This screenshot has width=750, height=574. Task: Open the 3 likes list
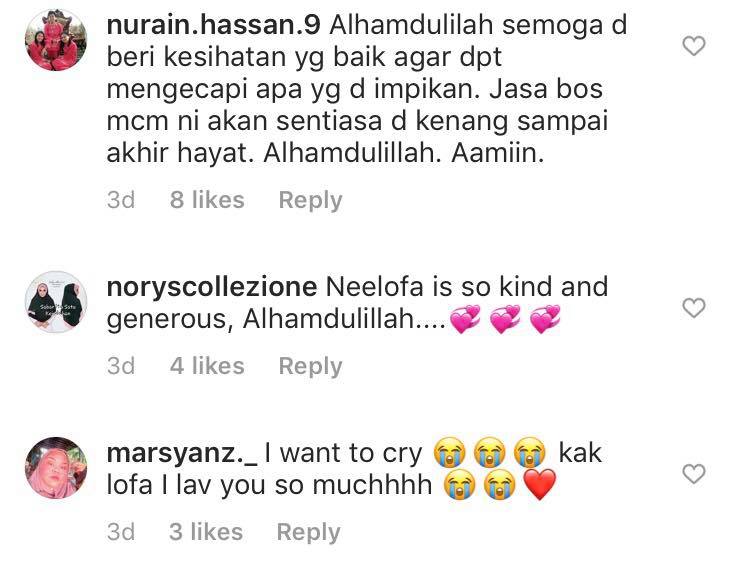click(206, 532)
